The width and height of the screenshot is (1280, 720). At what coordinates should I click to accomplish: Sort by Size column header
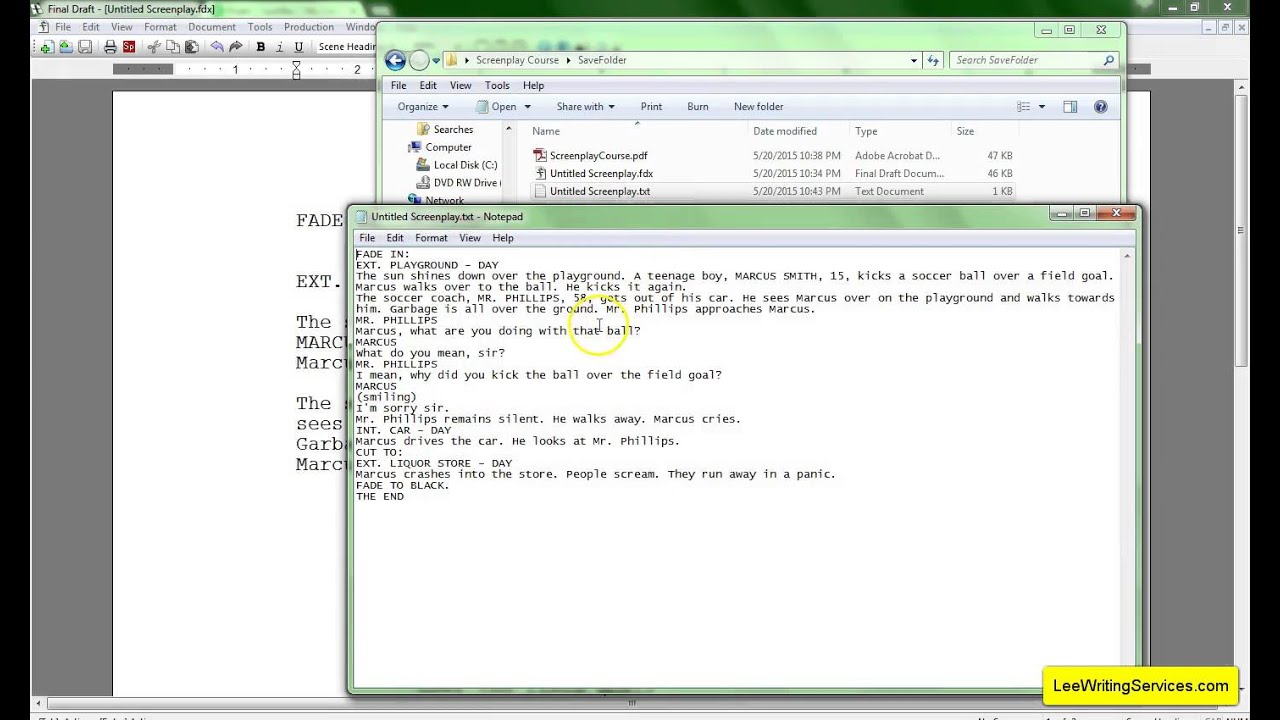coord(965,131)
